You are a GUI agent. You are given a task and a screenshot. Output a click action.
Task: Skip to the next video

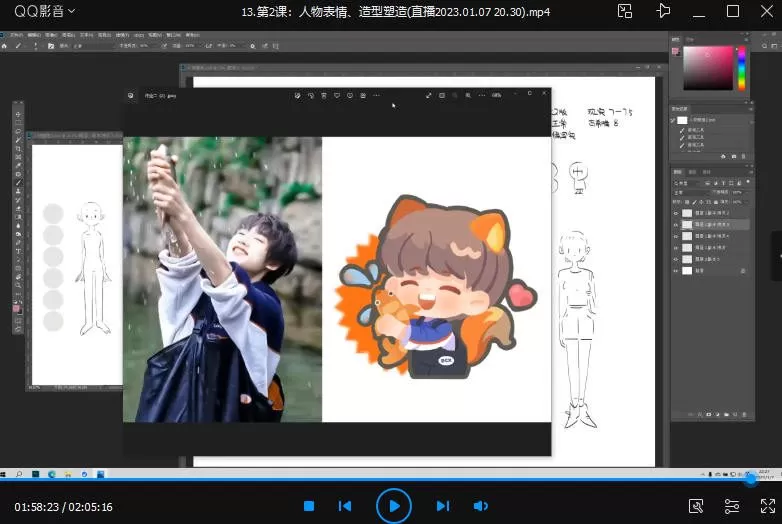coord(442,506)
